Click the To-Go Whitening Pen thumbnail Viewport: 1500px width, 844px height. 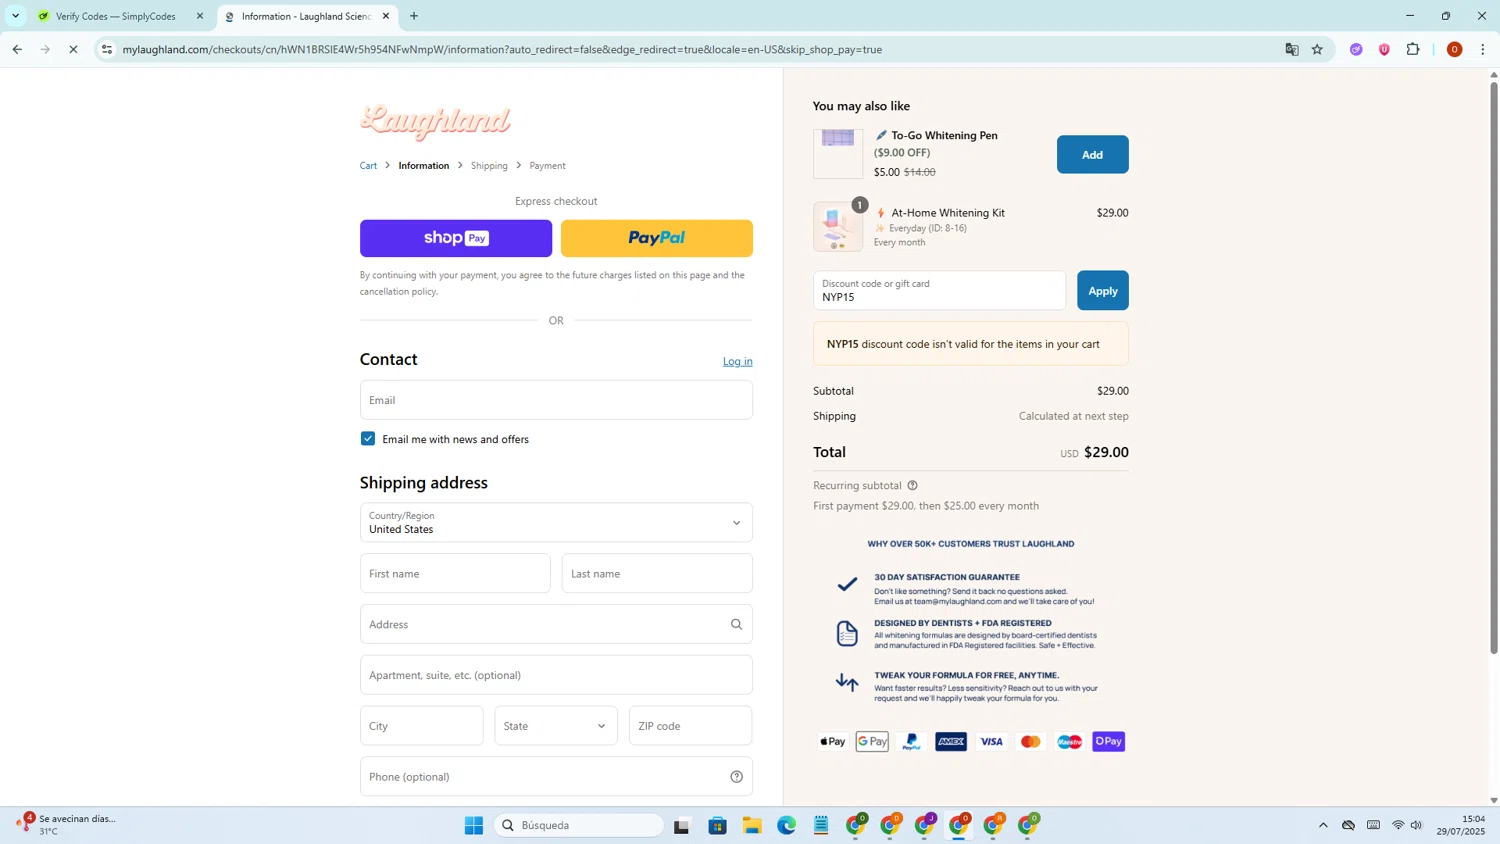pos(838,154)
